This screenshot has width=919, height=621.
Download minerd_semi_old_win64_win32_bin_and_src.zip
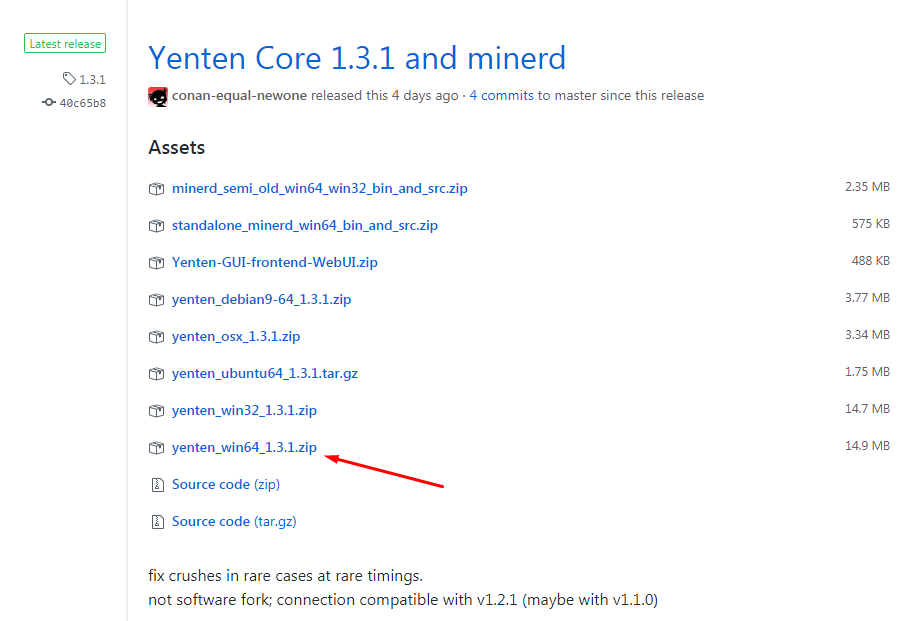pos(319,189)
